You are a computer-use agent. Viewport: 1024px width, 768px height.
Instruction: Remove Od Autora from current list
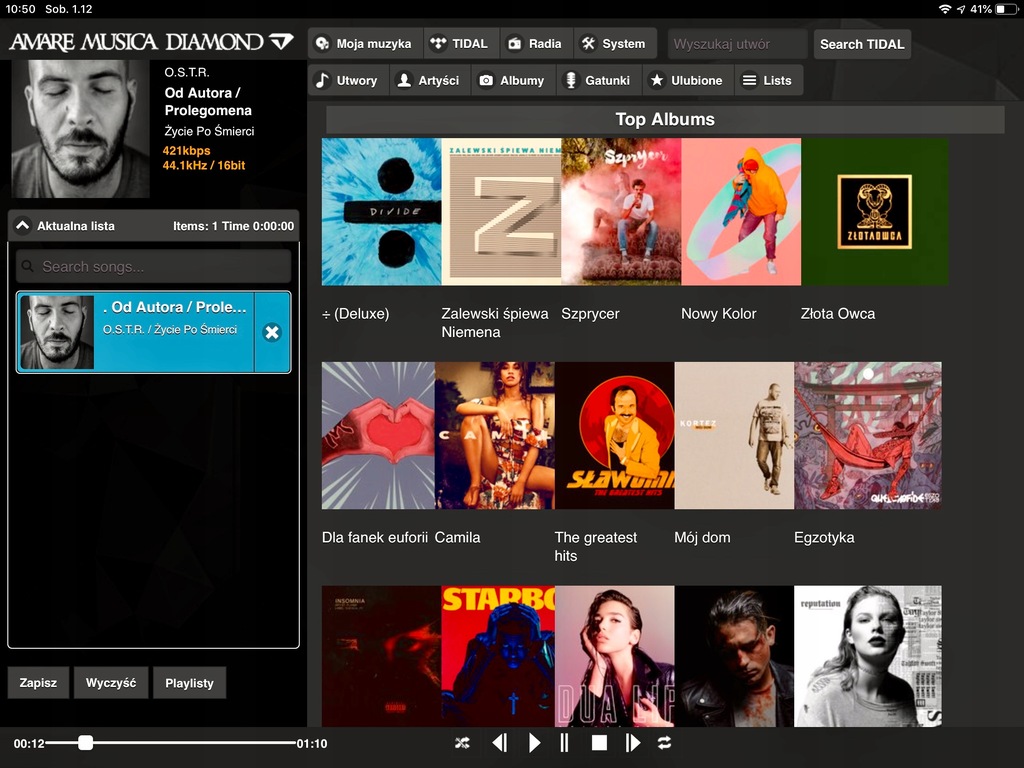[272, 332]
